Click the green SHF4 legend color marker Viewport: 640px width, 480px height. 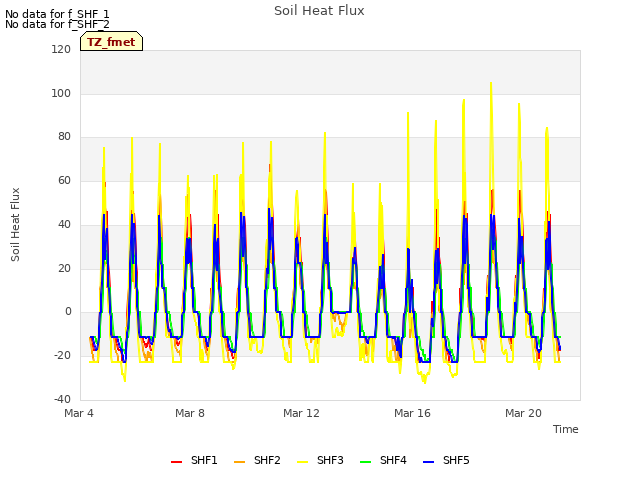(x=366, y=462)
